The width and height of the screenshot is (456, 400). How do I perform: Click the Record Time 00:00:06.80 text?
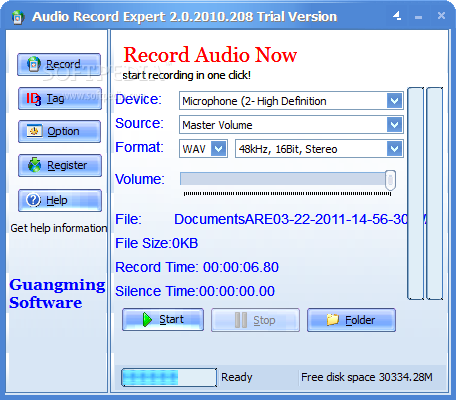coord(197,267)
